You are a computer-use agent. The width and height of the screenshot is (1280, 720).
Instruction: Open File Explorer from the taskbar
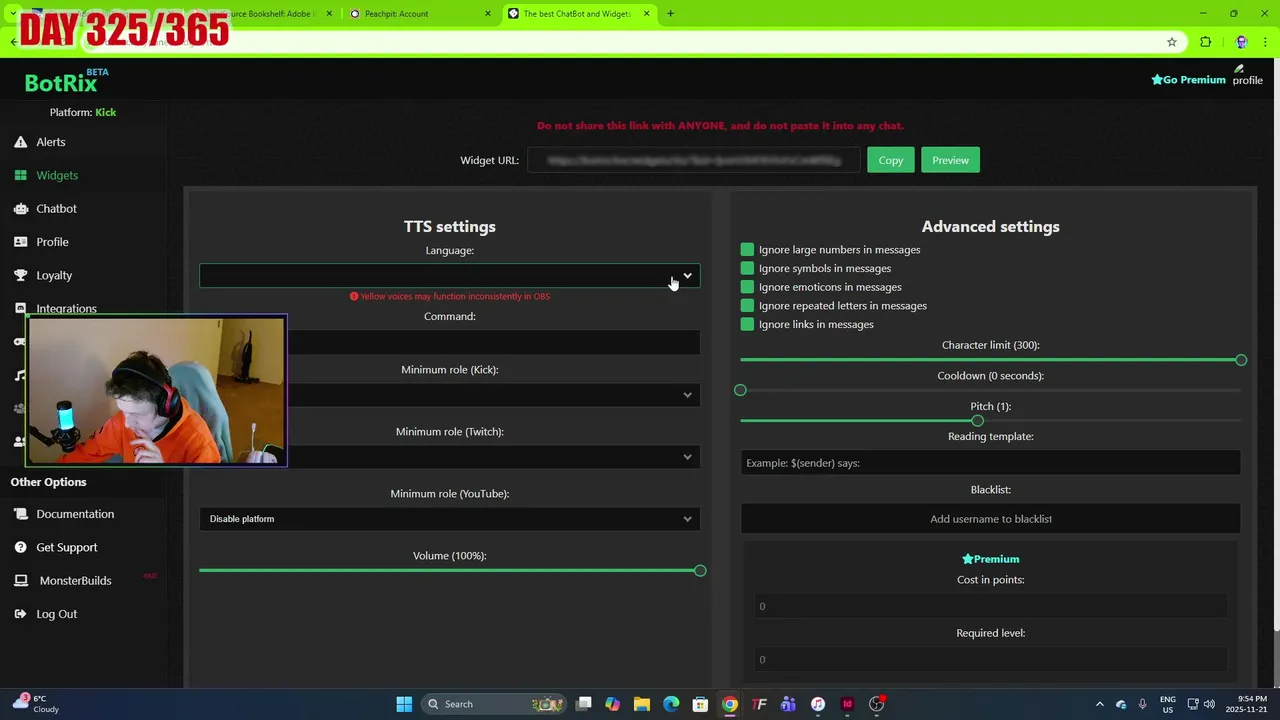642,704
